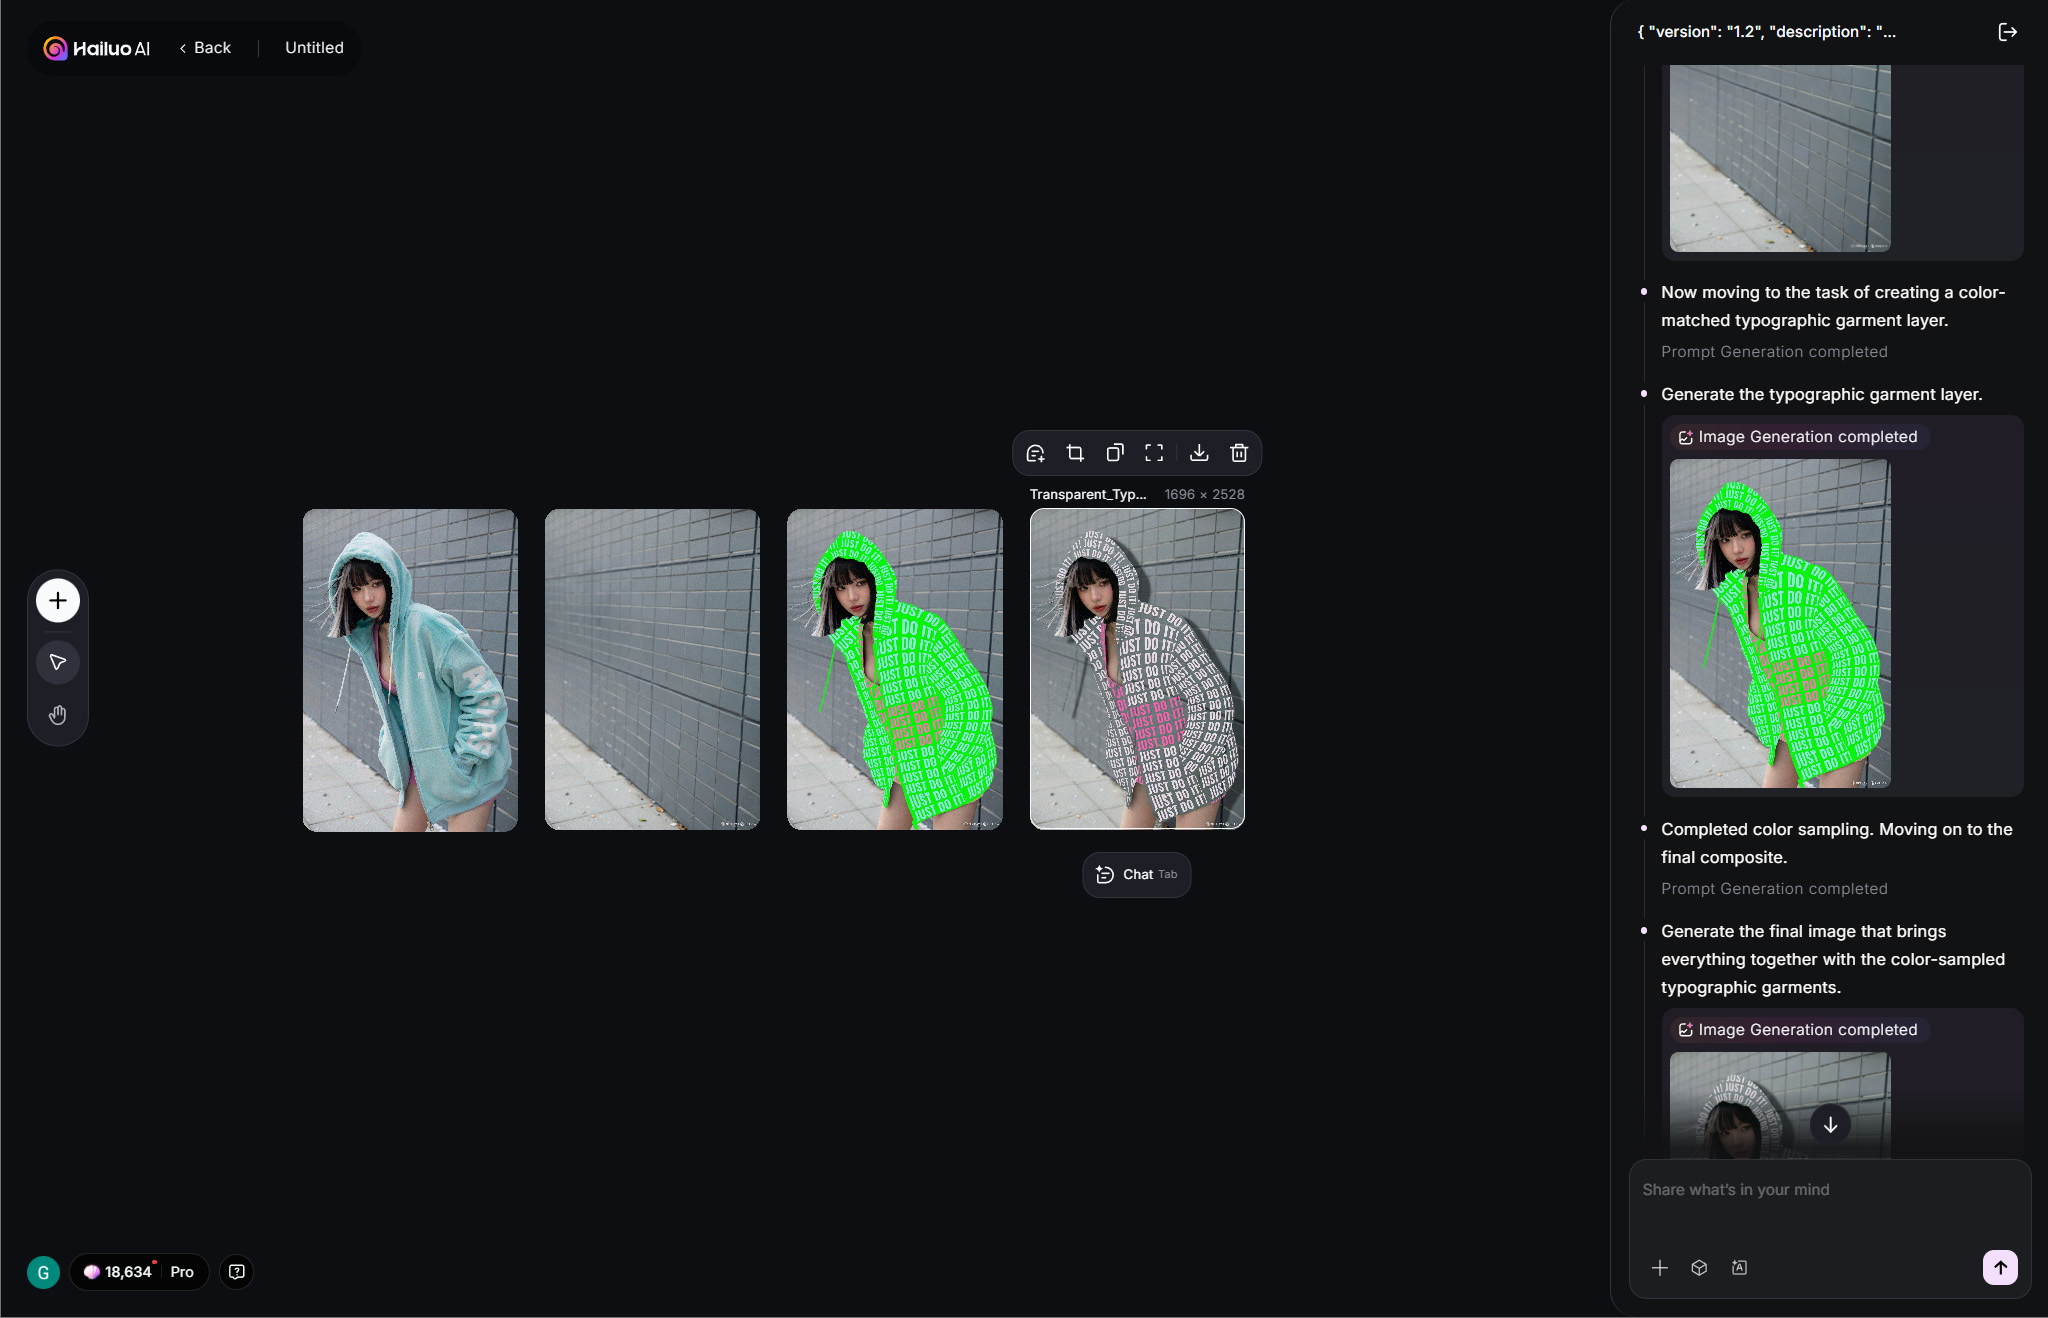Click the cube model icon in chat input

pyautogui.click(x=1699, y=1268)
